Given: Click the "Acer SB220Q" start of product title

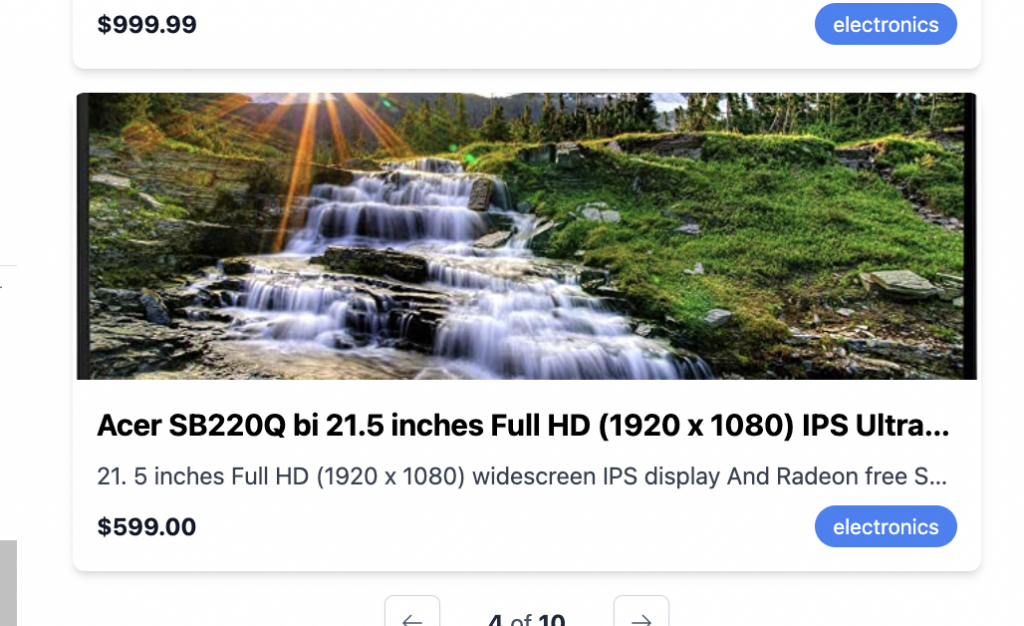Looking at the screenshot, I should [x=191, y=426].
